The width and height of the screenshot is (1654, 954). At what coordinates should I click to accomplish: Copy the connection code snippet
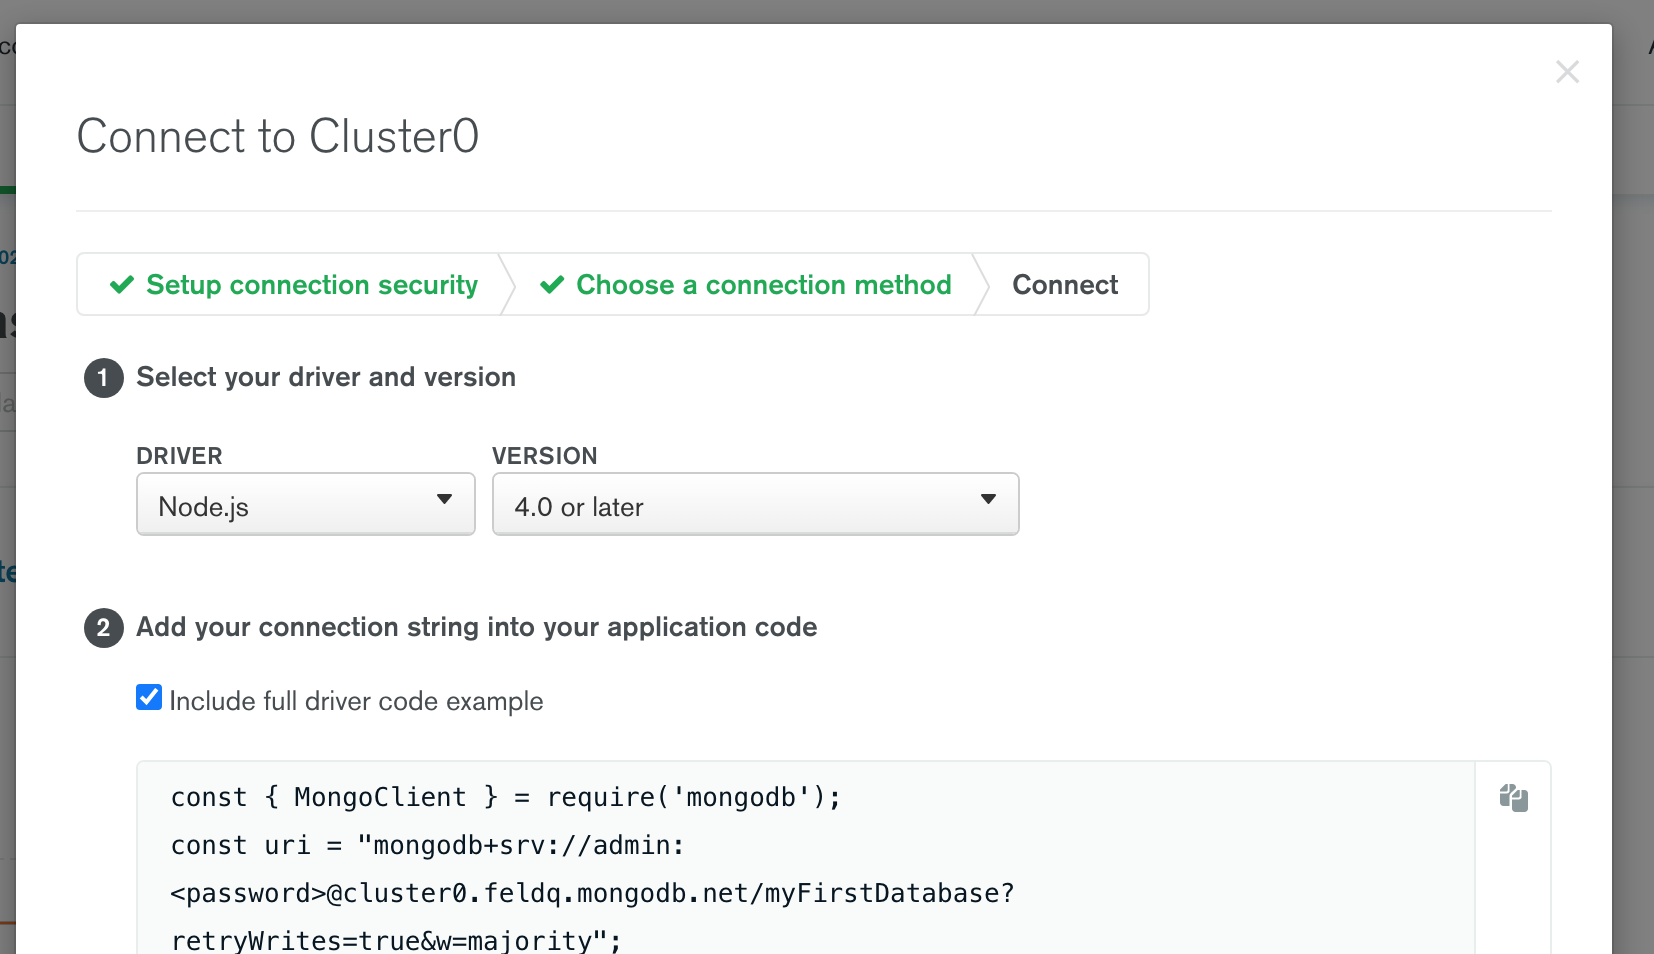click(1513, 797)
